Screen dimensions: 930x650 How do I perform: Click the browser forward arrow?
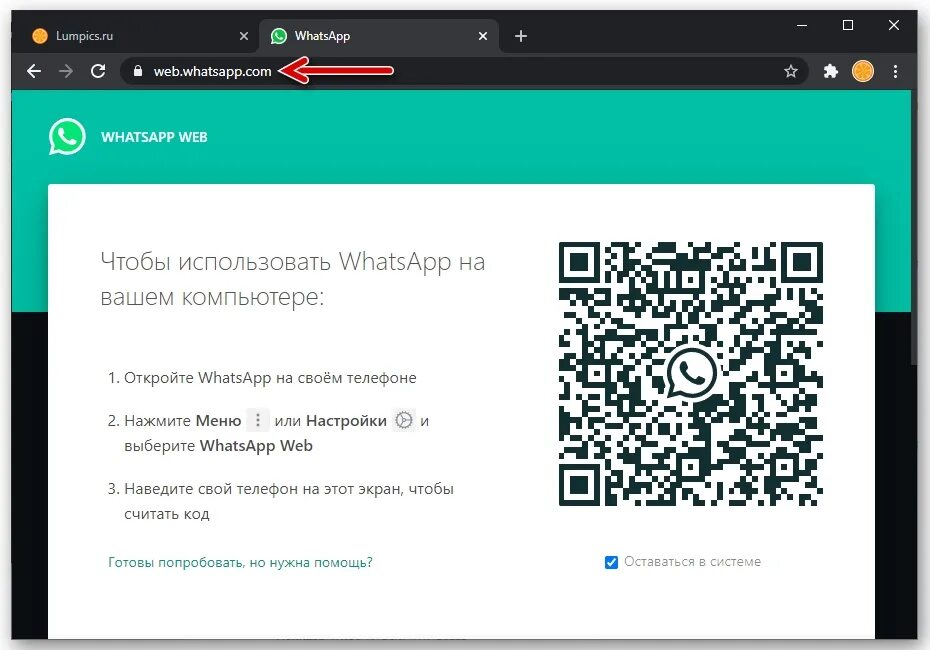coord(66,71)
